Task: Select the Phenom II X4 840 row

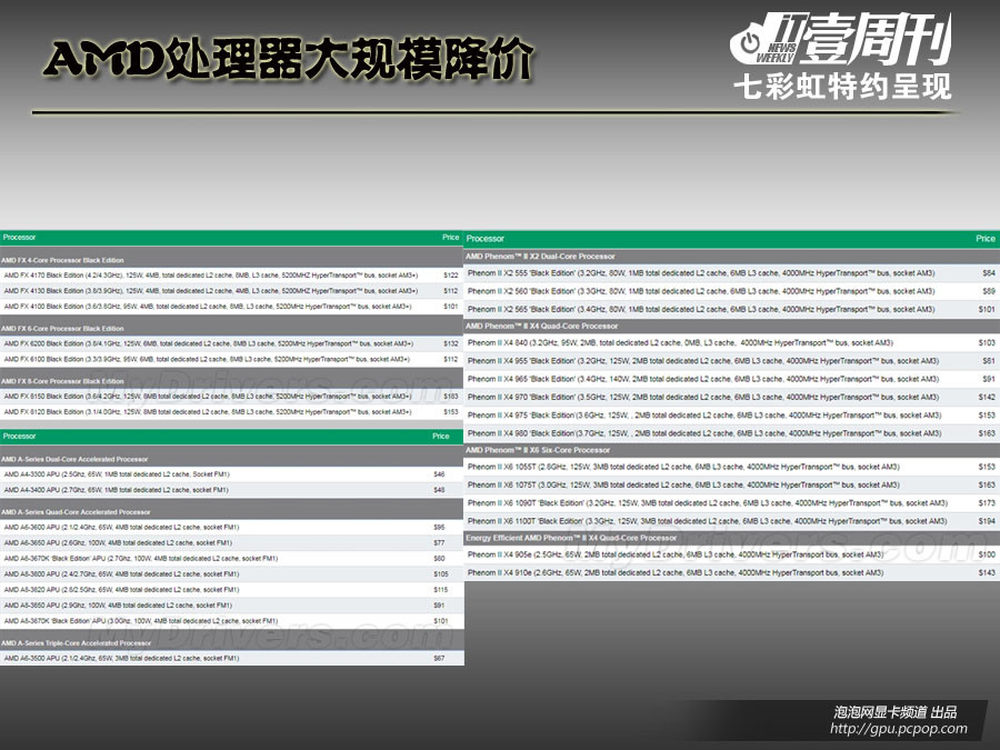Action: [x=732, y=343]
